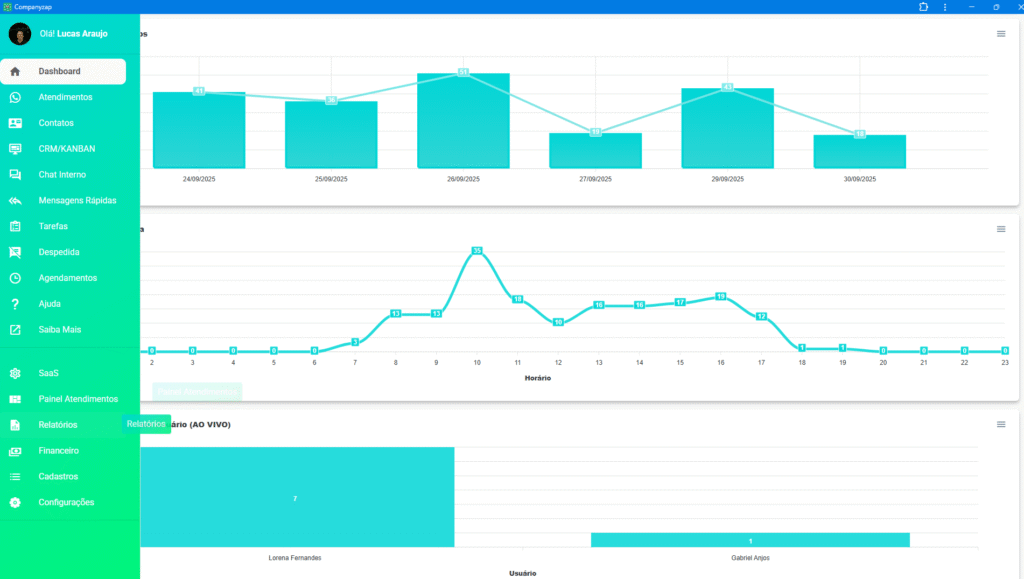Click the Contatos contact card icon
Viewport: 1024px width, 579px height.
(x=15, y=123)
